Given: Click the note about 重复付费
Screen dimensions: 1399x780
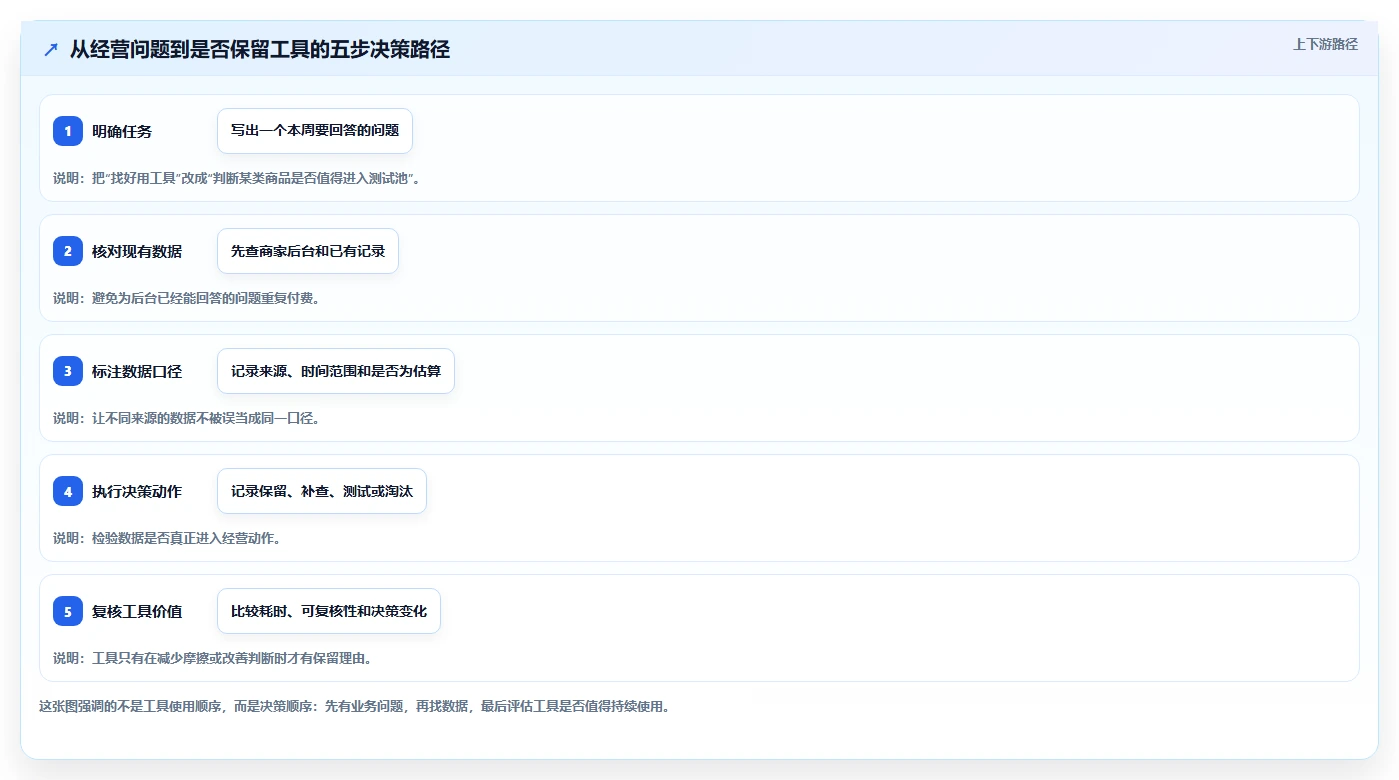Looking at the screenshot, I should (186, 298).
